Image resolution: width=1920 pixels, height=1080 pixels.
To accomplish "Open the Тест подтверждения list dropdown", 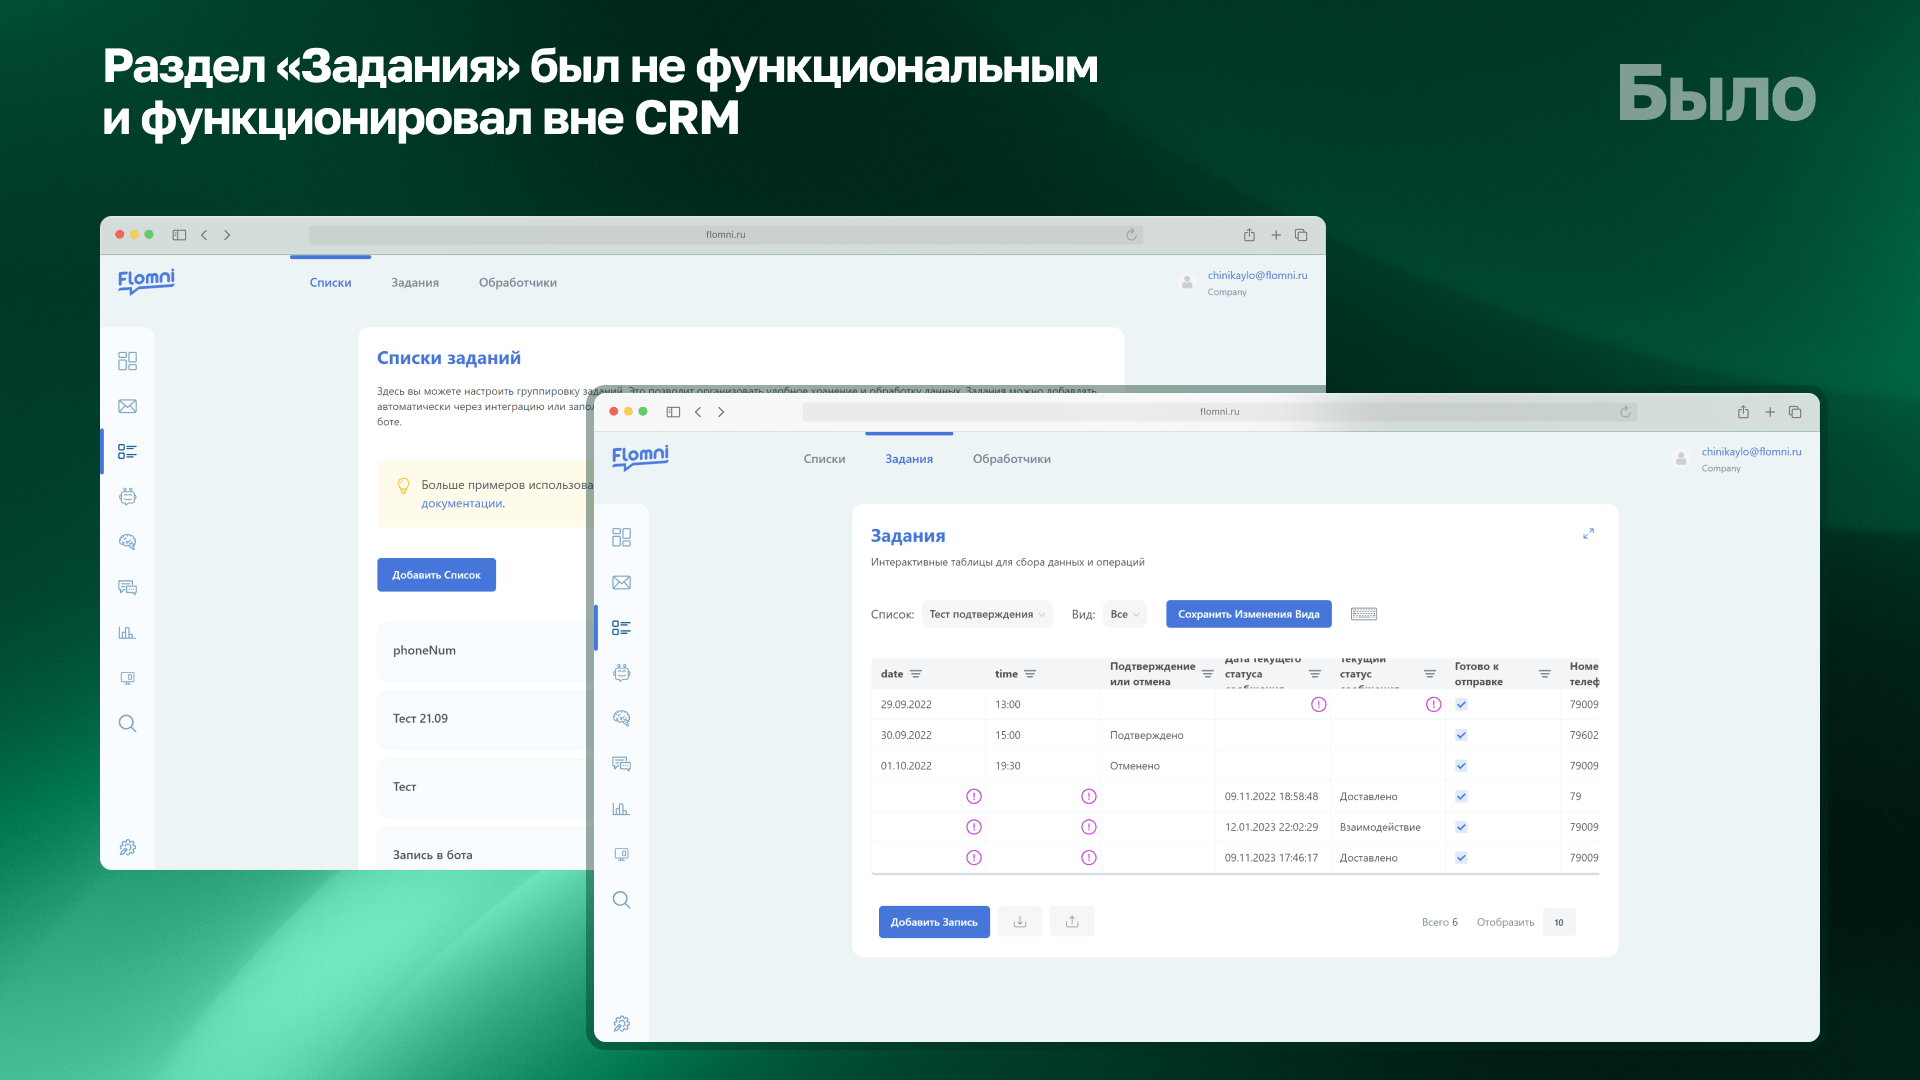I will coord(987,613).
